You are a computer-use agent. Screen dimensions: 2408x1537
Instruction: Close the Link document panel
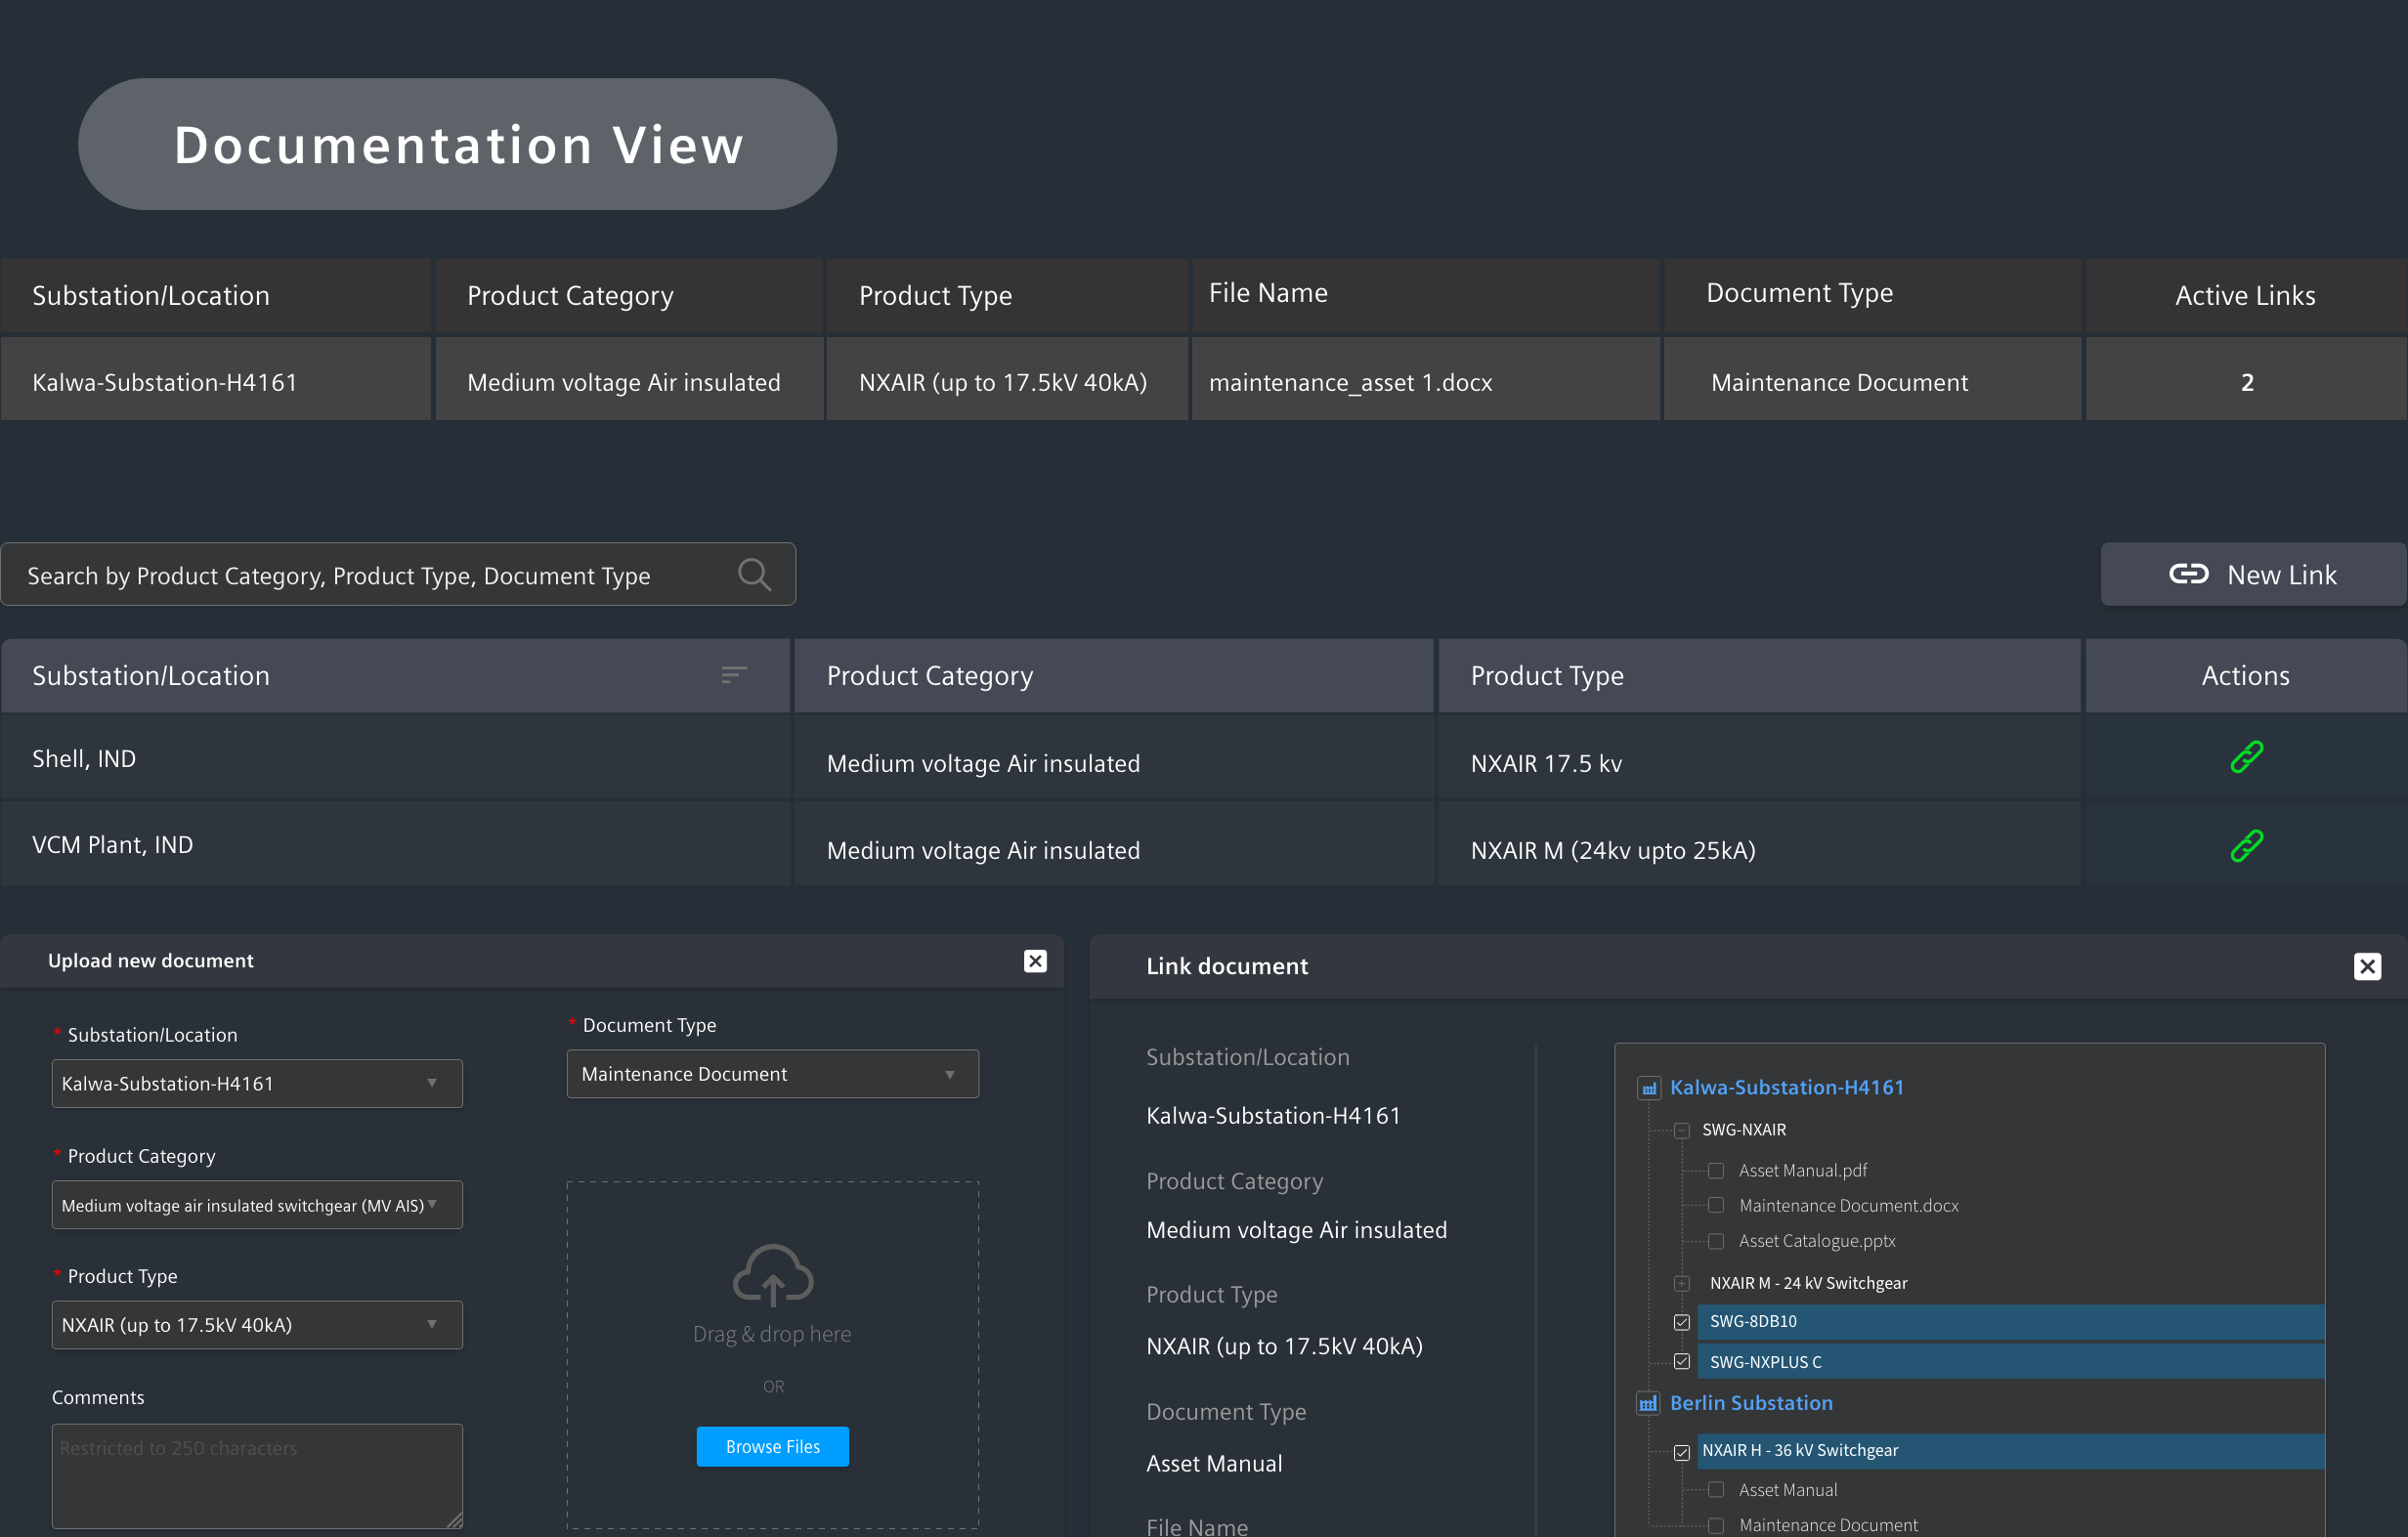coord(2366,966)
